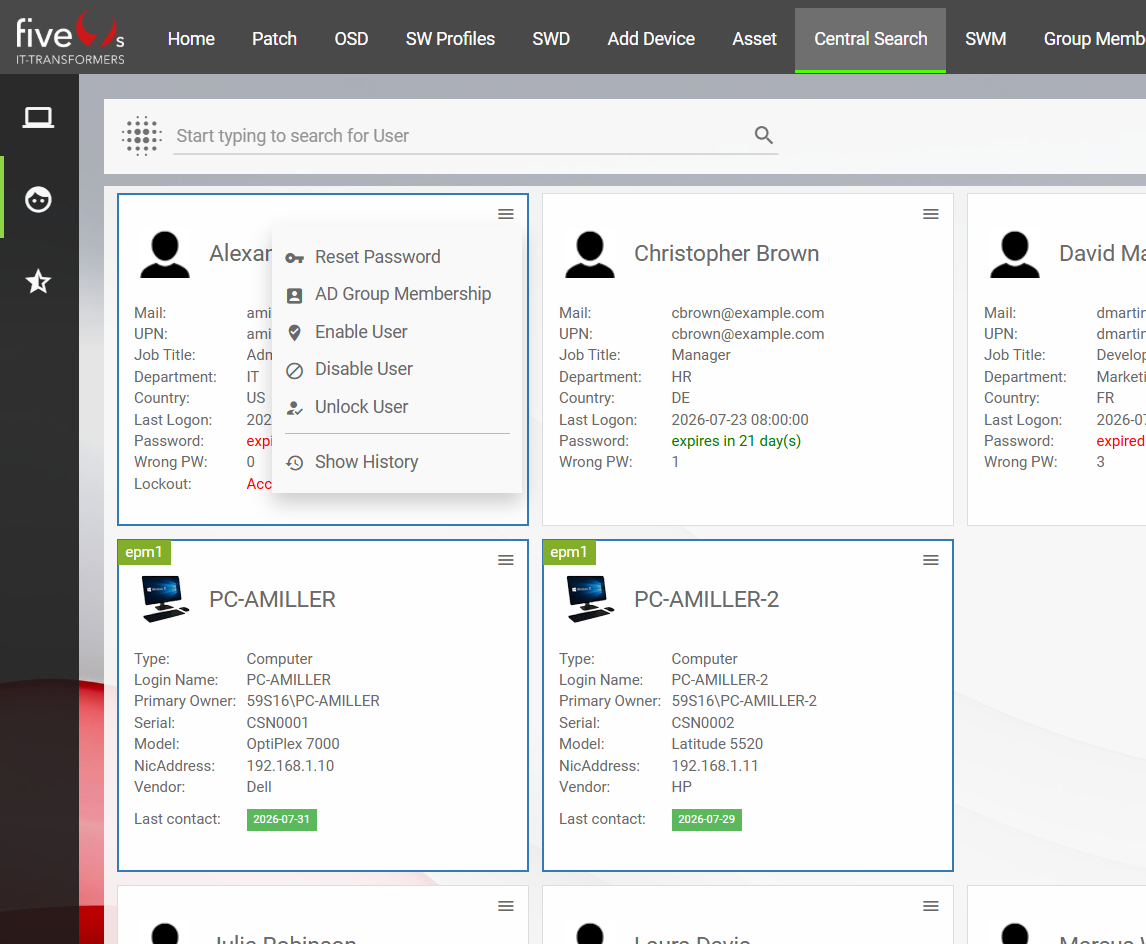Image resolution: width=1146 pixels, height=944 pixels.
Task: Click the dotted grid icon beside search
Action: click(x=141, y=136)
